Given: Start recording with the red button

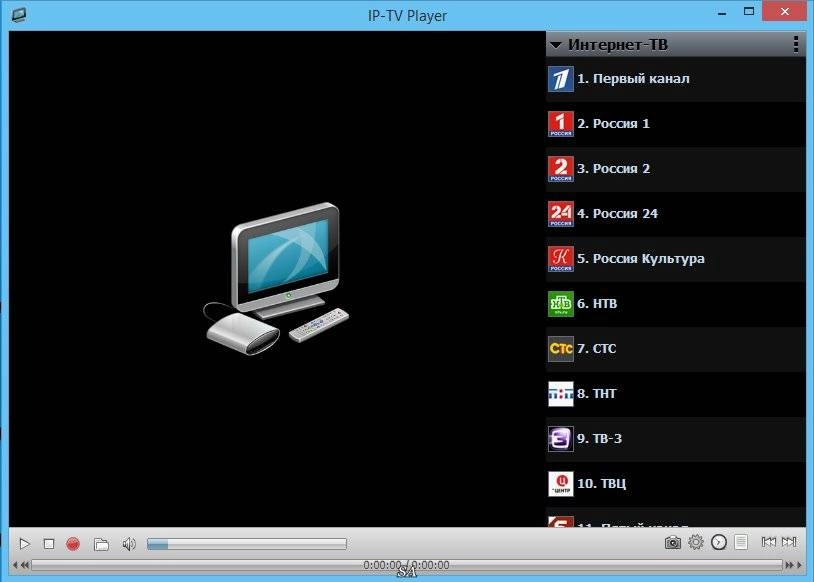Looking at the screenshot, I should click(x=73, y=544).
